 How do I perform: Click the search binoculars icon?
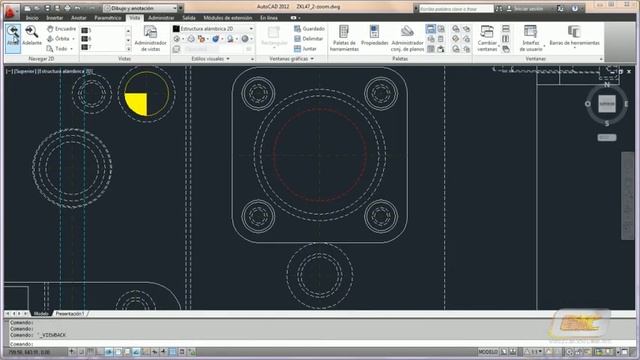pyautogui.click(x=499, y=9)
